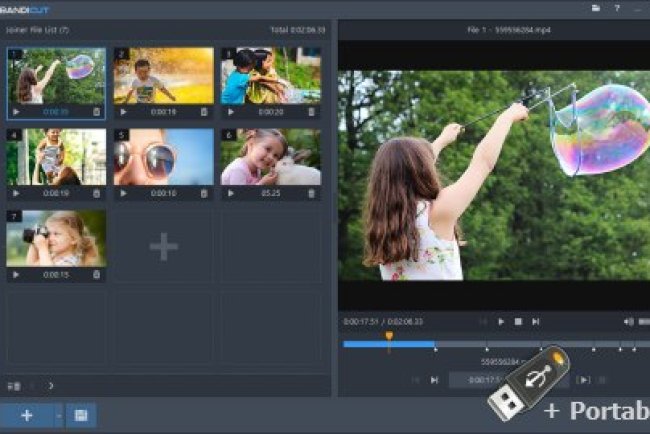
Task: Move selected clip back with left chevron
Action: coord(33,386)
